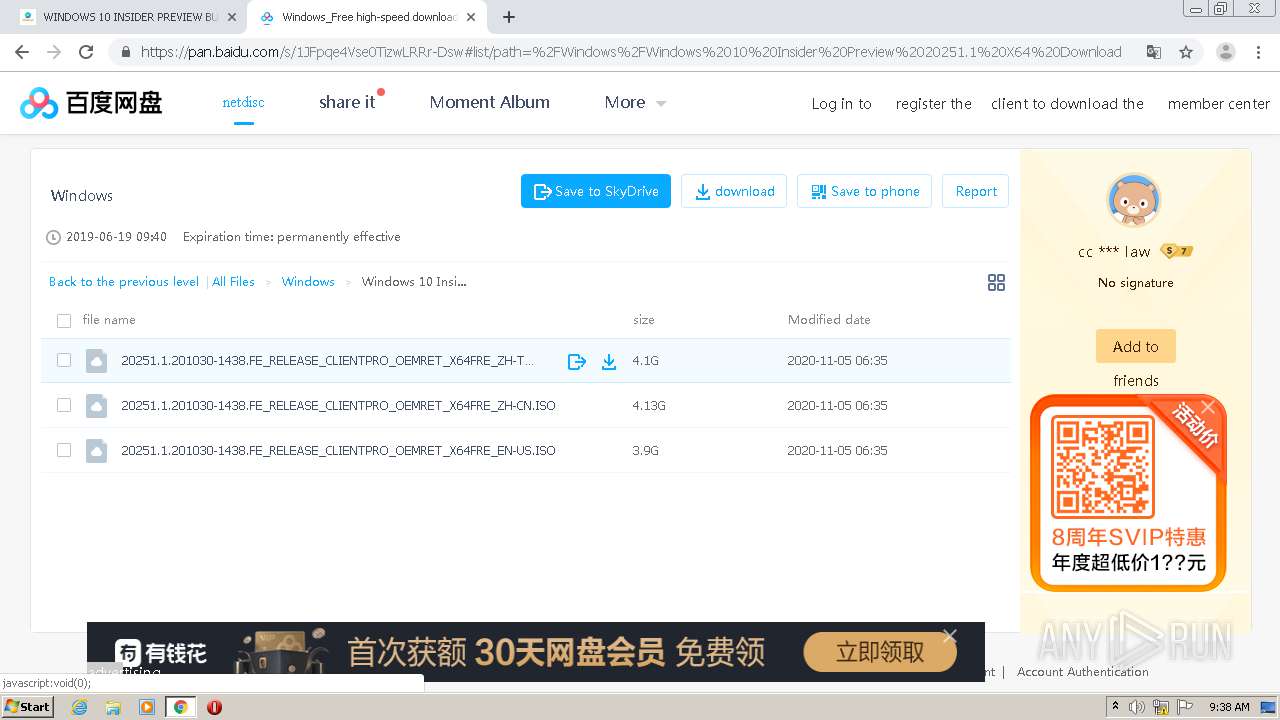This screenshot has width=1280, height=720.
Task: Click the EN-US.ISO file type icon
Action: [96, 450]
